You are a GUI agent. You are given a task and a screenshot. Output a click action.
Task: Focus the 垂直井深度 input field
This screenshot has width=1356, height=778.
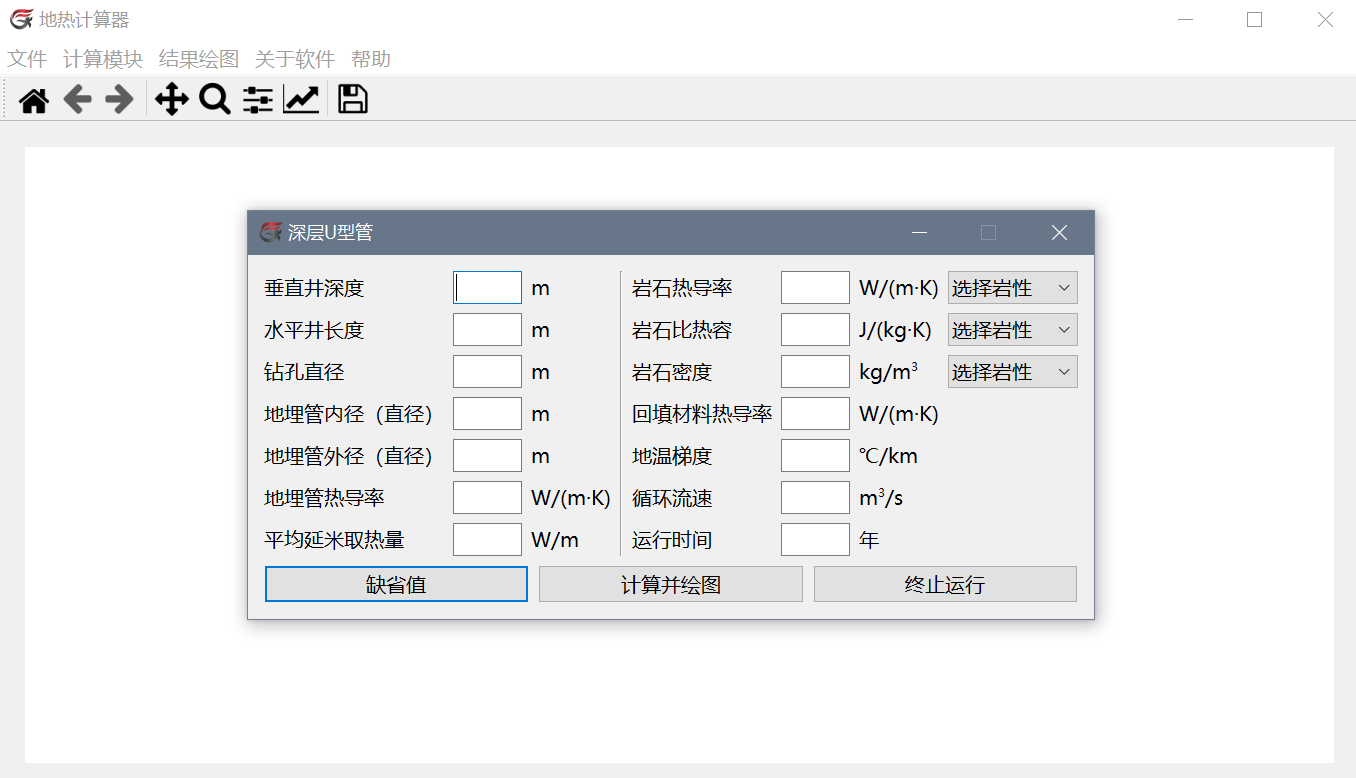point(487,288)
